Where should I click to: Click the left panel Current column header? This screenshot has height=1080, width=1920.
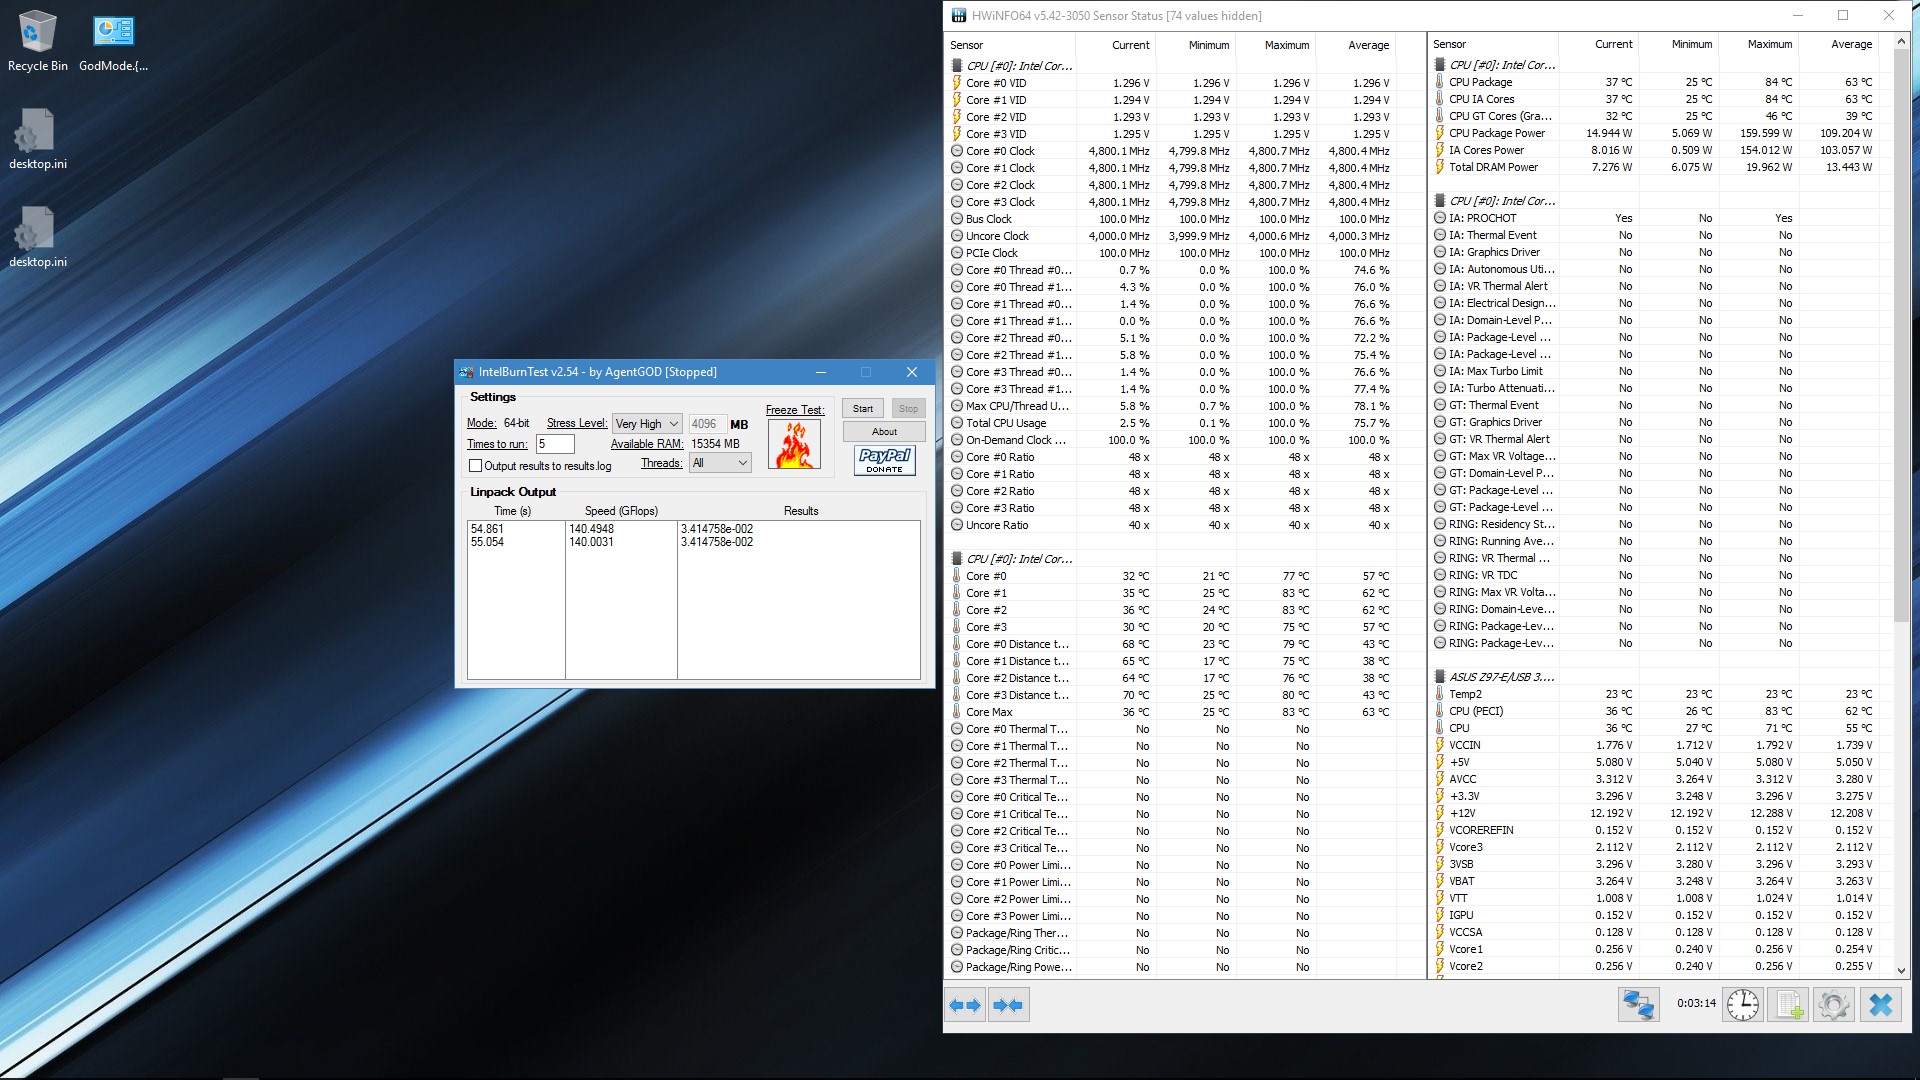click(x=1116, y=45)
